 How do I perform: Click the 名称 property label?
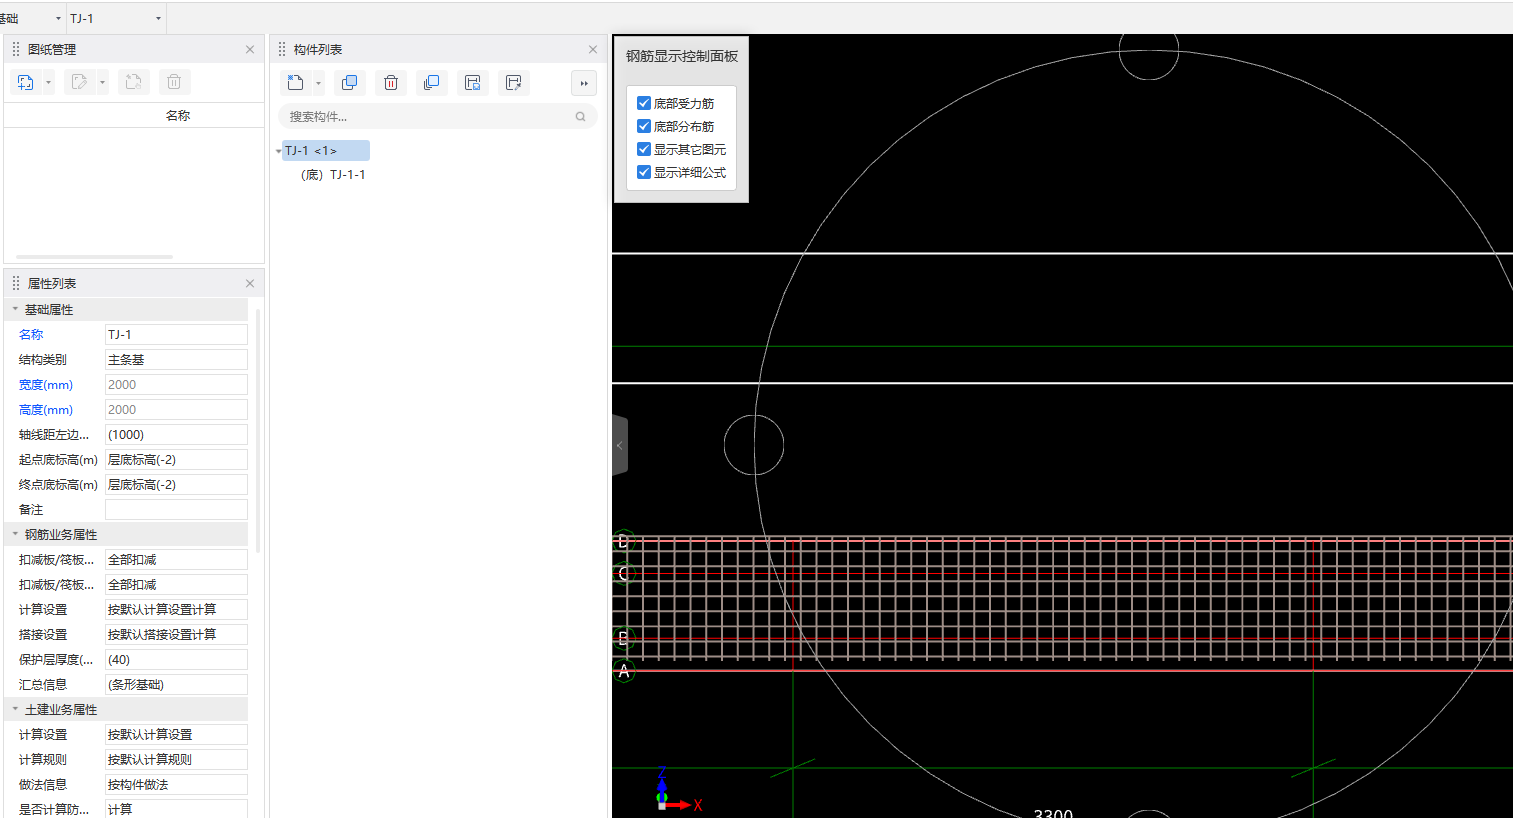pos(31,334)
